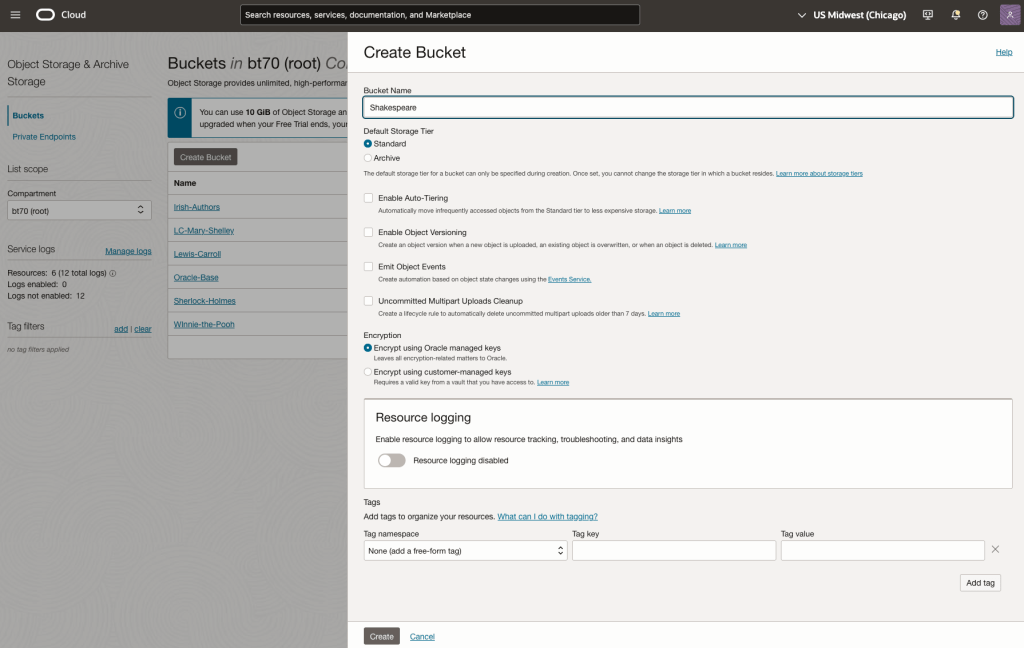Screen dimensions: 1024x648
Task: Tick the Emit Object Events checkbox
Action: pyautogui.click(x=368, y=267)
